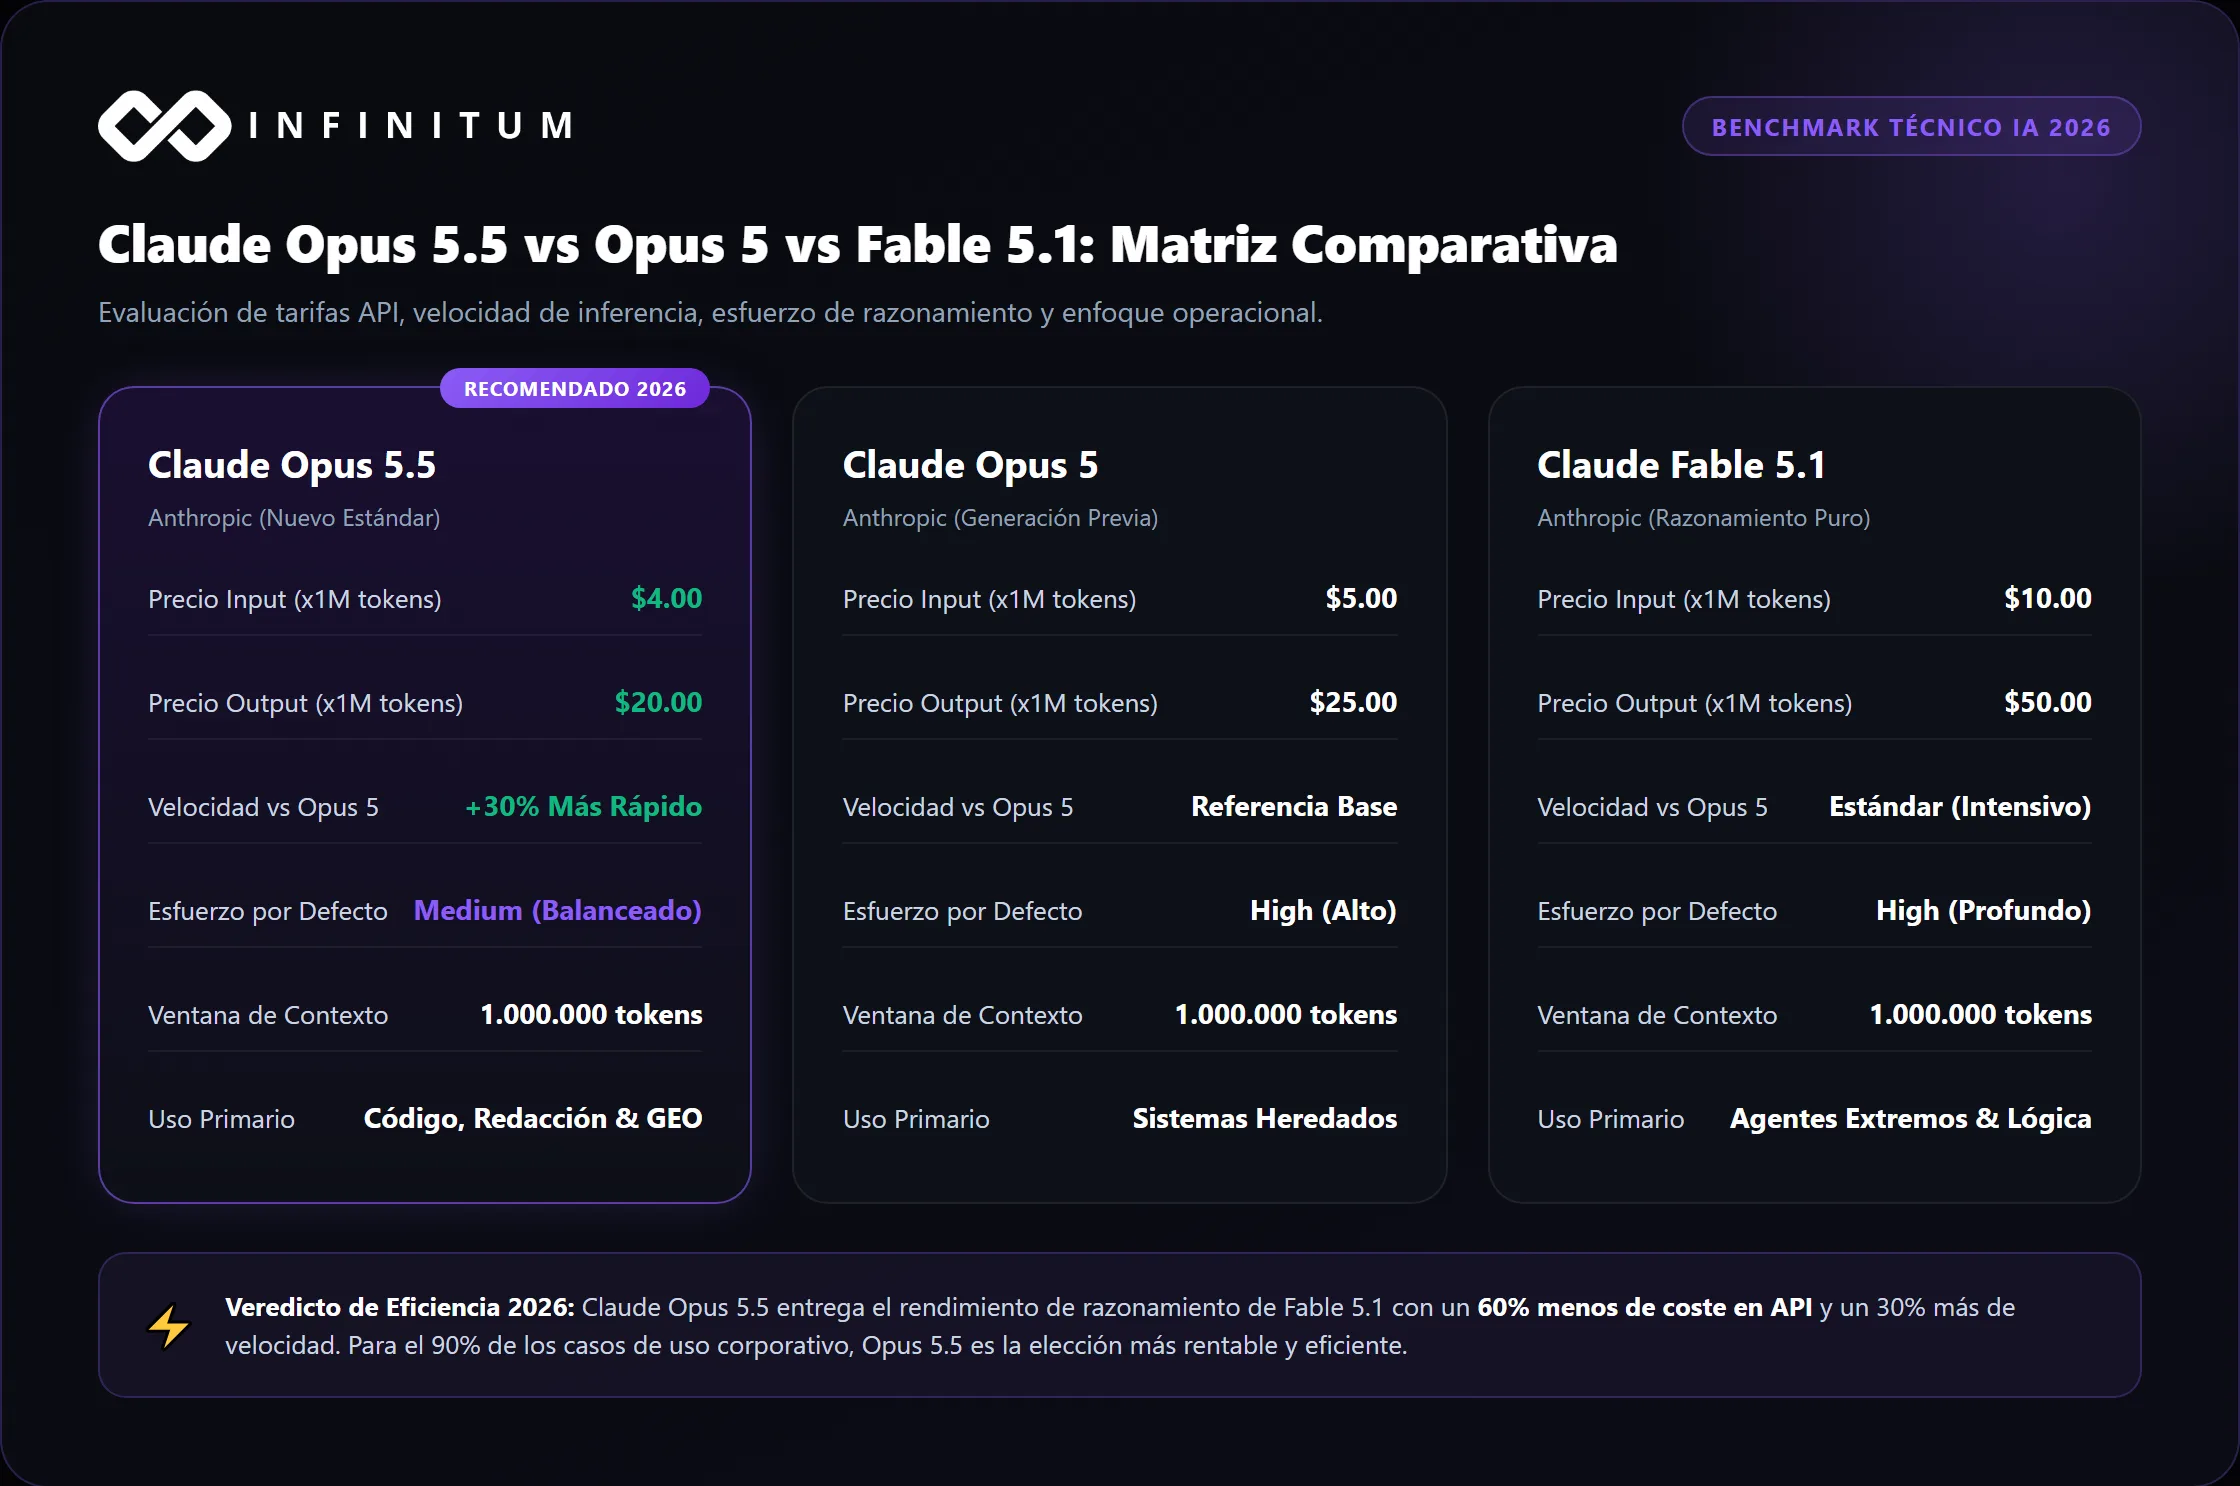Click the $5.00 input price value
The height and width of the screenshot is (1486, 2240).
1361,598
